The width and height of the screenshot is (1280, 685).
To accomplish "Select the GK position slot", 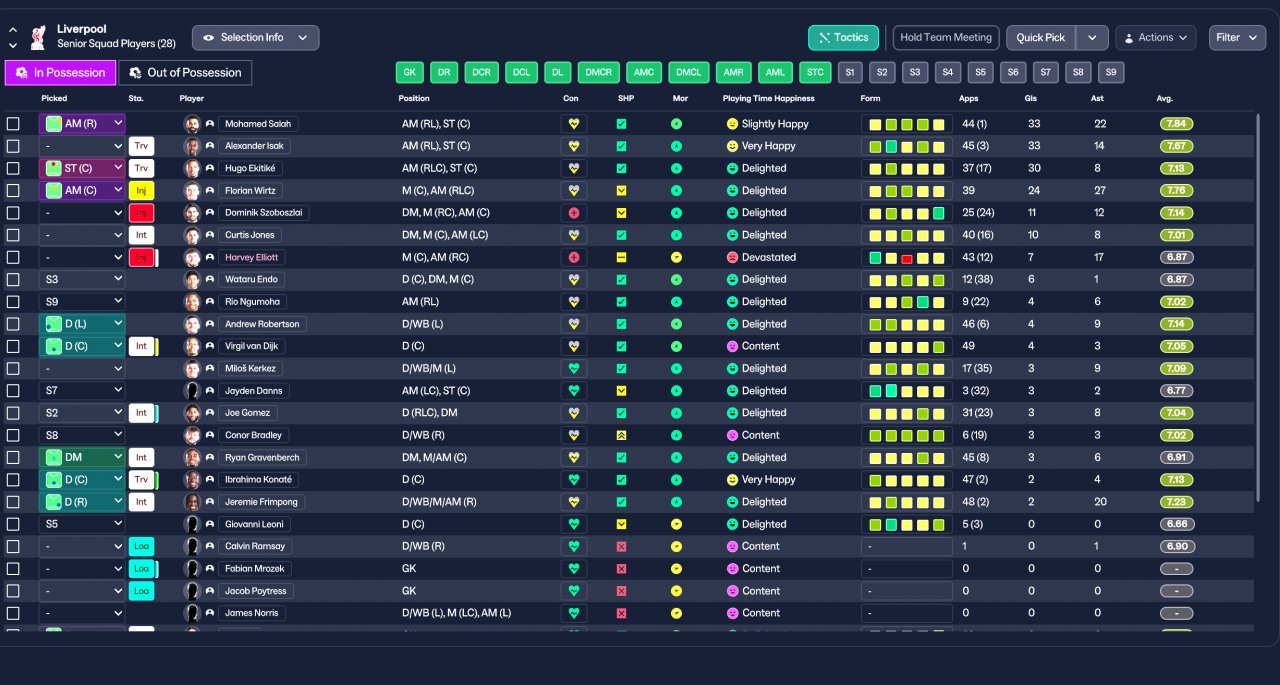I will pyautogui.click(x=409, y=72).
